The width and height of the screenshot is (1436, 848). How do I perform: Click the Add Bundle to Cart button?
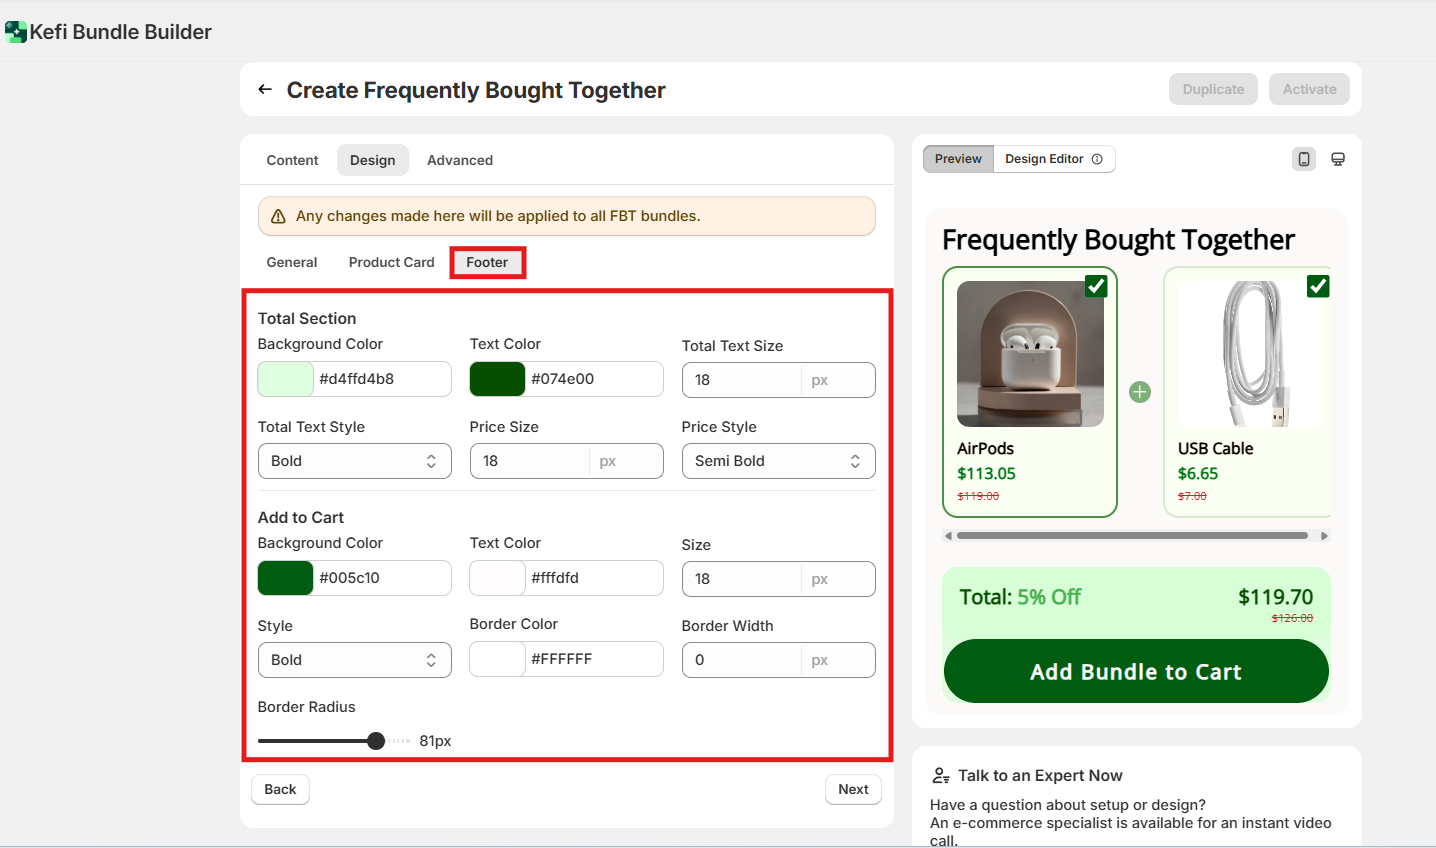tap(1136, 672)
